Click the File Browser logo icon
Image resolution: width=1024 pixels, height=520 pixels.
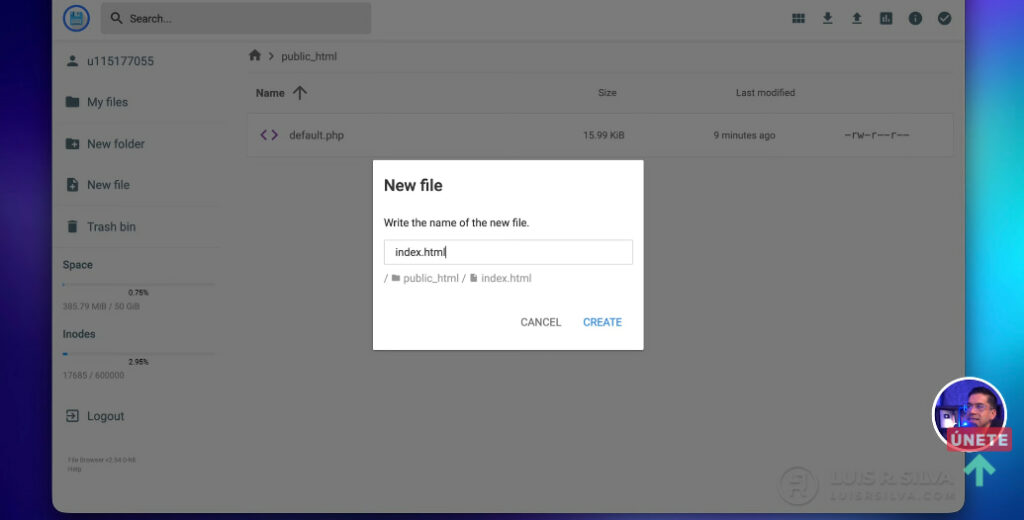coord(76,18)
